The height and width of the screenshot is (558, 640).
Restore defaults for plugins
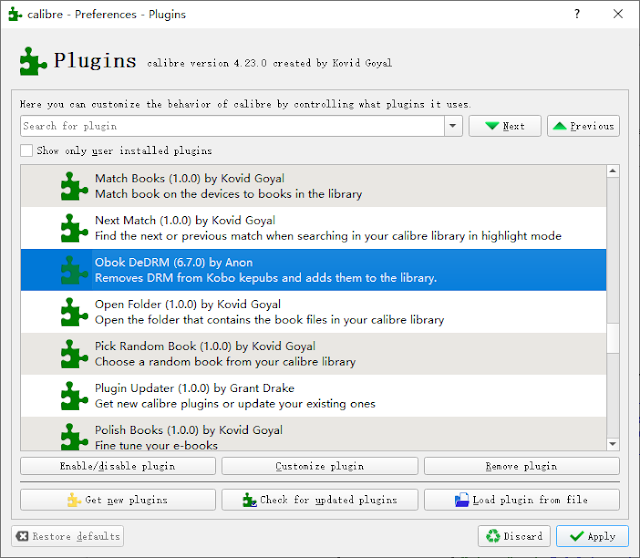[68, 536]
